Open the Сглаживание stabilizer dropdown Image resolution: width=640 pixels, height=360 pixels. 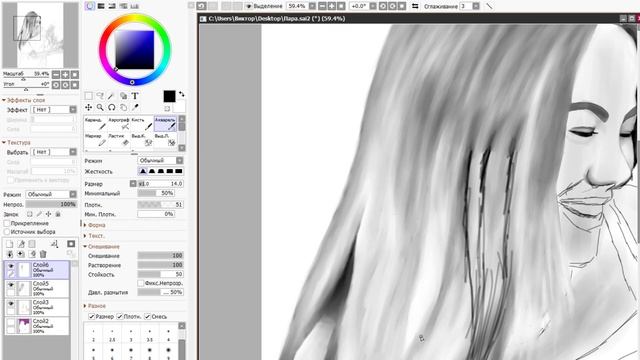pyautogui.click(x=476, y=6)
